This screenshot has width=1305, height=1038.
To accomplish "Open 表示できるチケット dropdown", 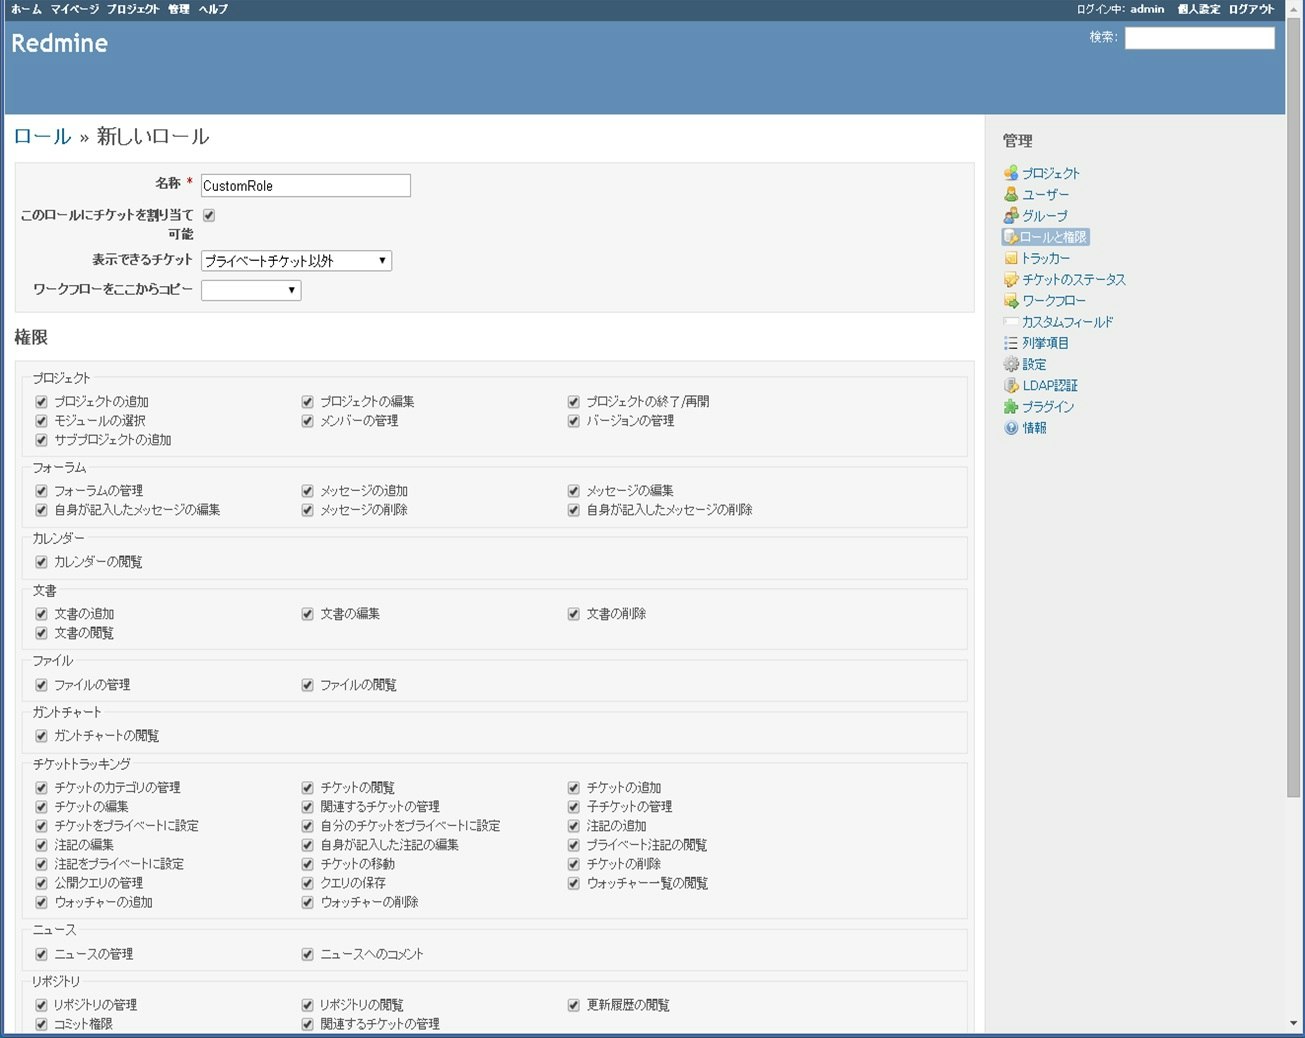I will [296, 261].
